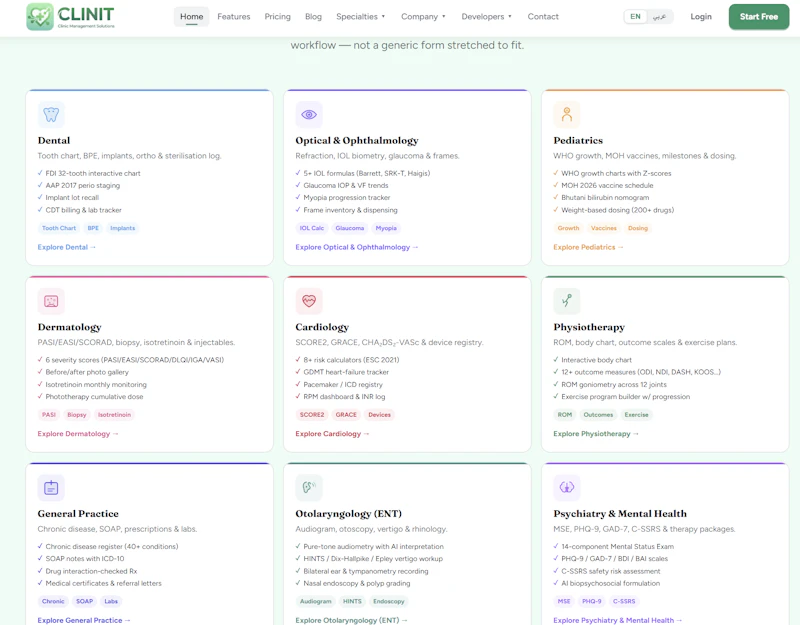Image resolution: width=800 pixels, height=625 pixels.
Task: Click the Start Free button
Action: (759, 16)
